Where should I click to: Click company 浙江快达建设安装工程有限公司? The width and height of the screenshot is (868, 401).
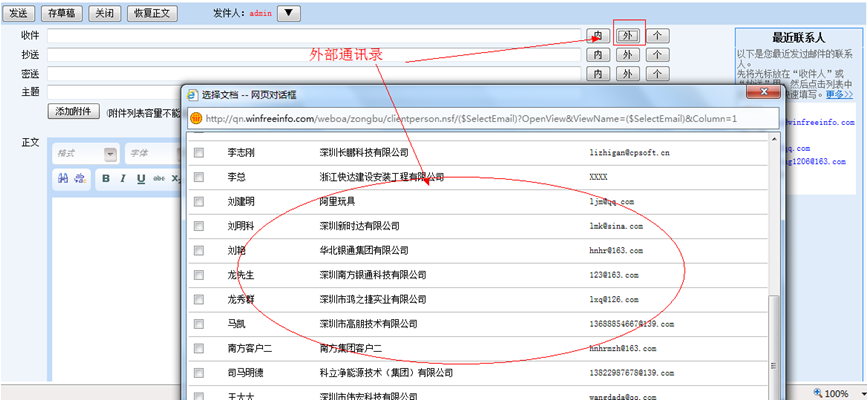[x=381, y=177]
